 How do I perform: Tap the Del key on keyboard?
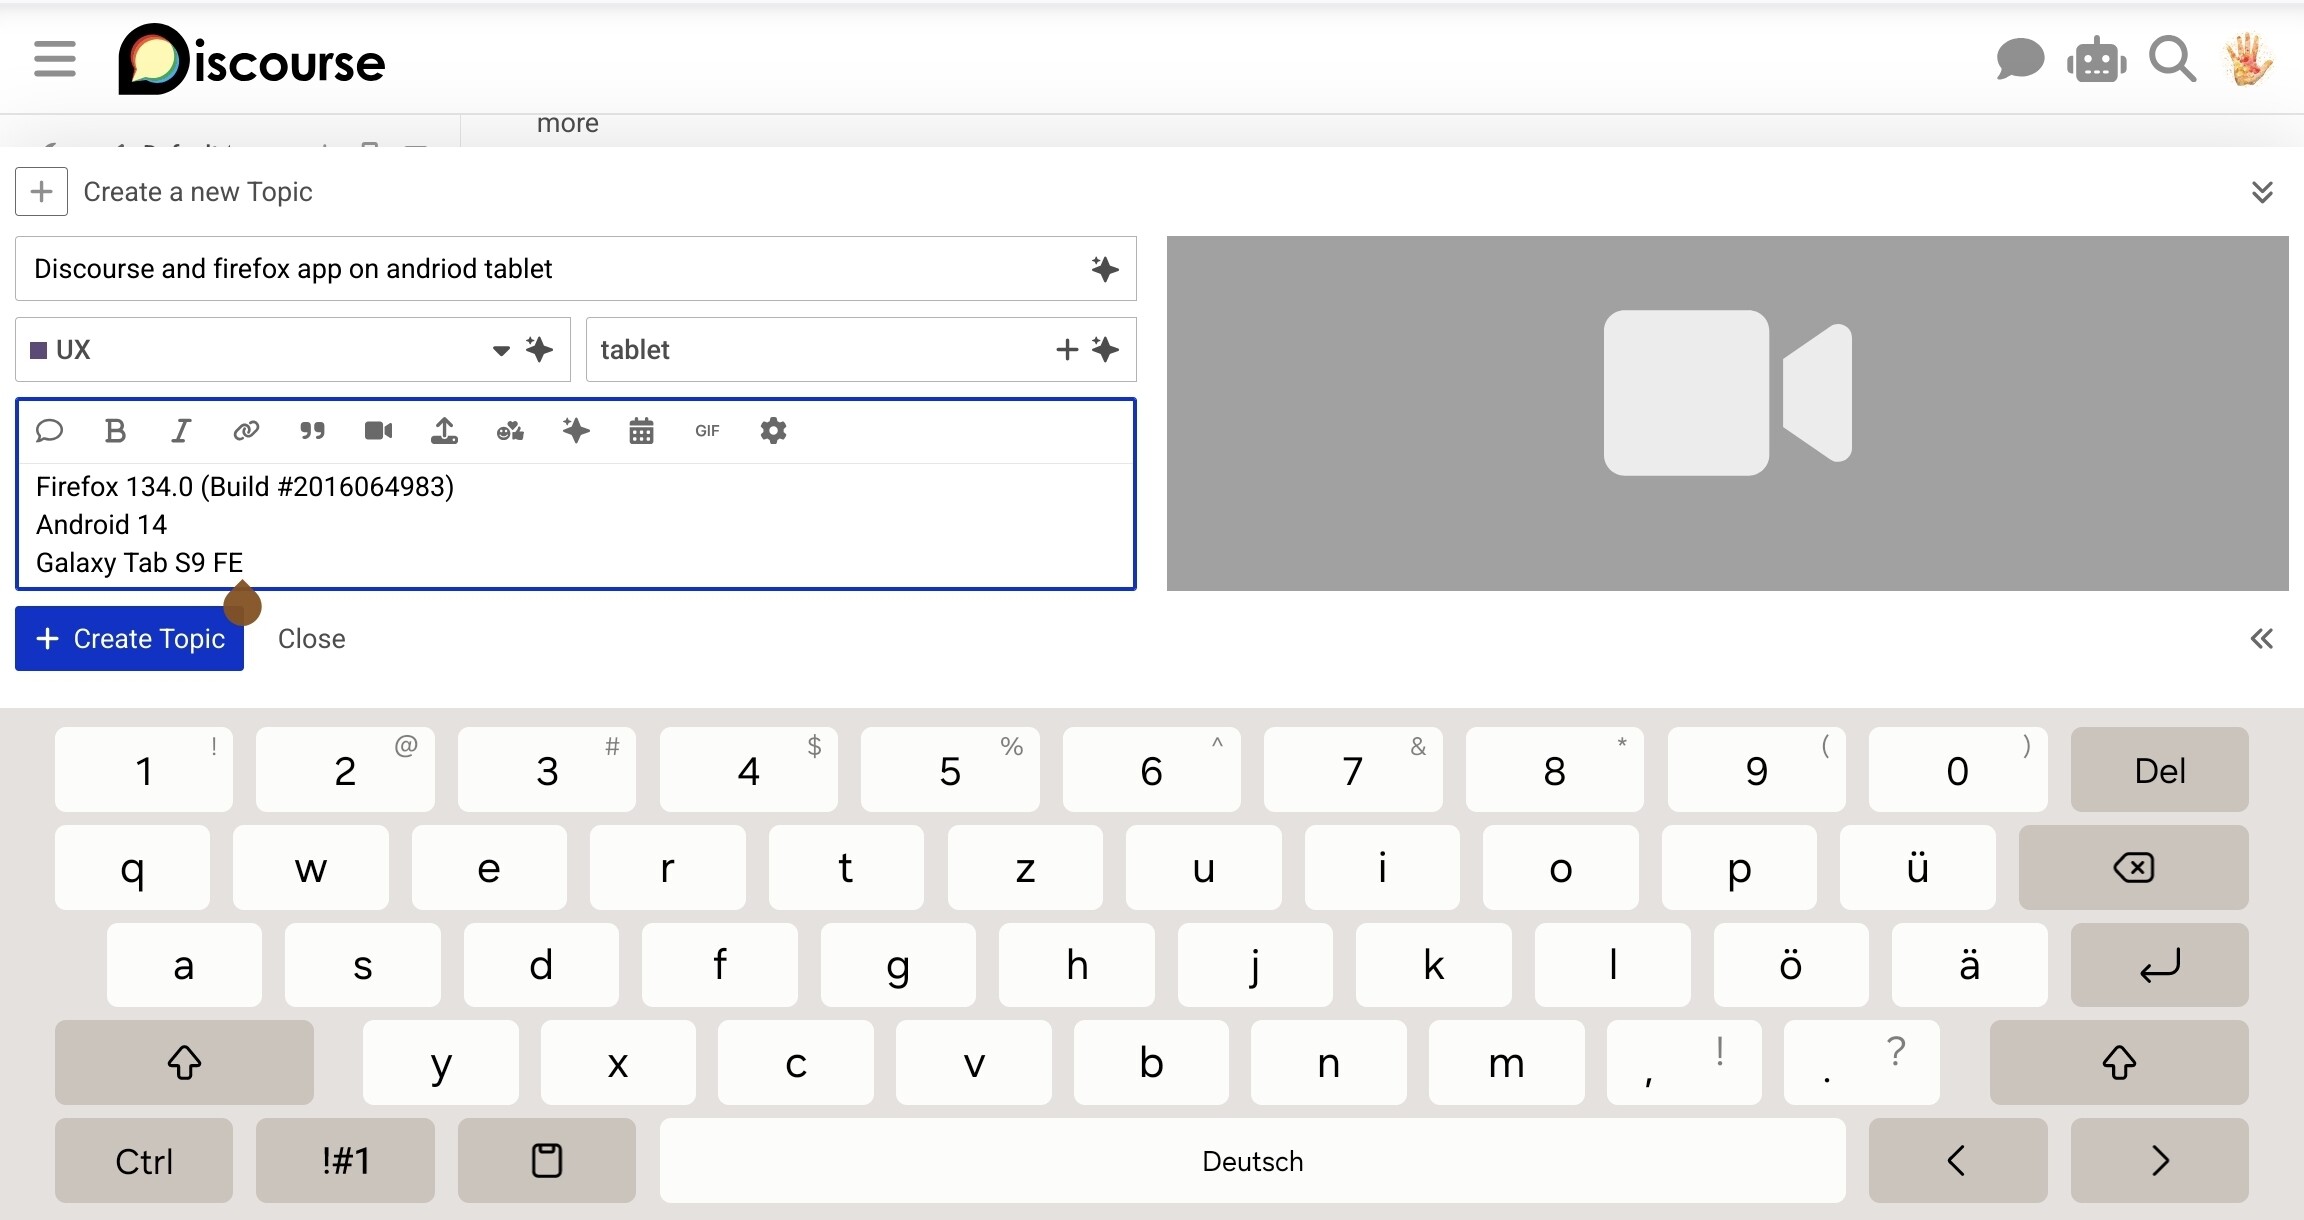click(x=2159, y=770)
